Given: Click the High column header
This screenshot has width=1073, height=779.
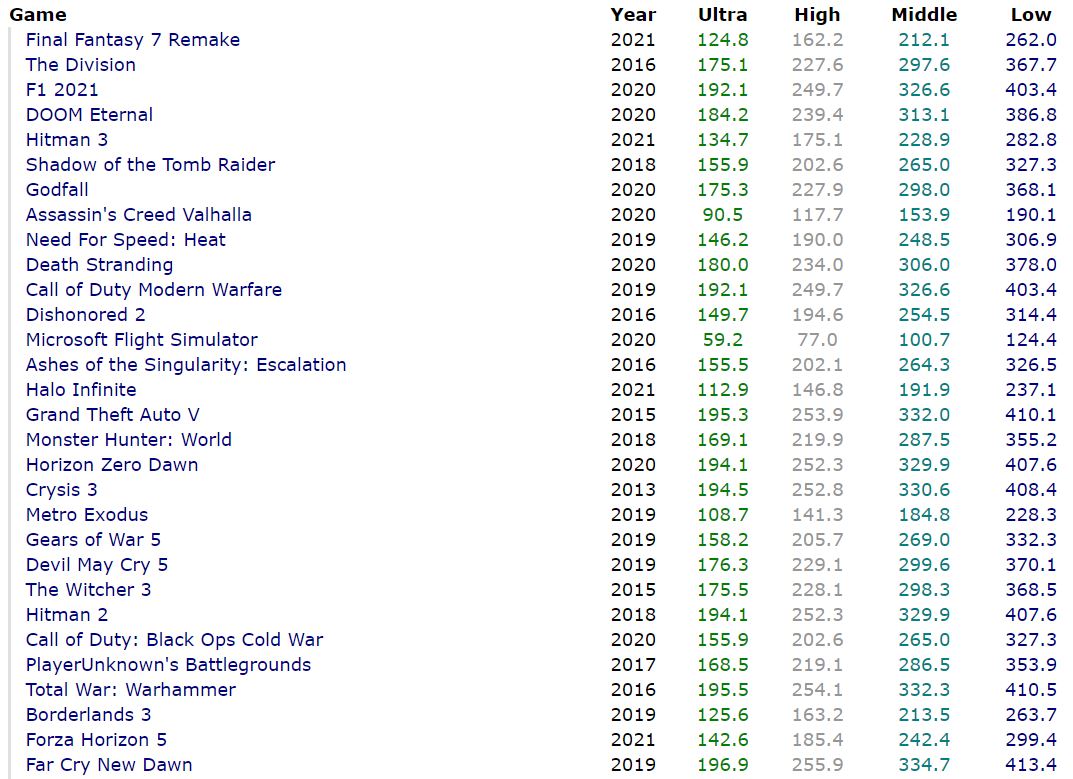Looking at the screenshot, I should point(817,14).
